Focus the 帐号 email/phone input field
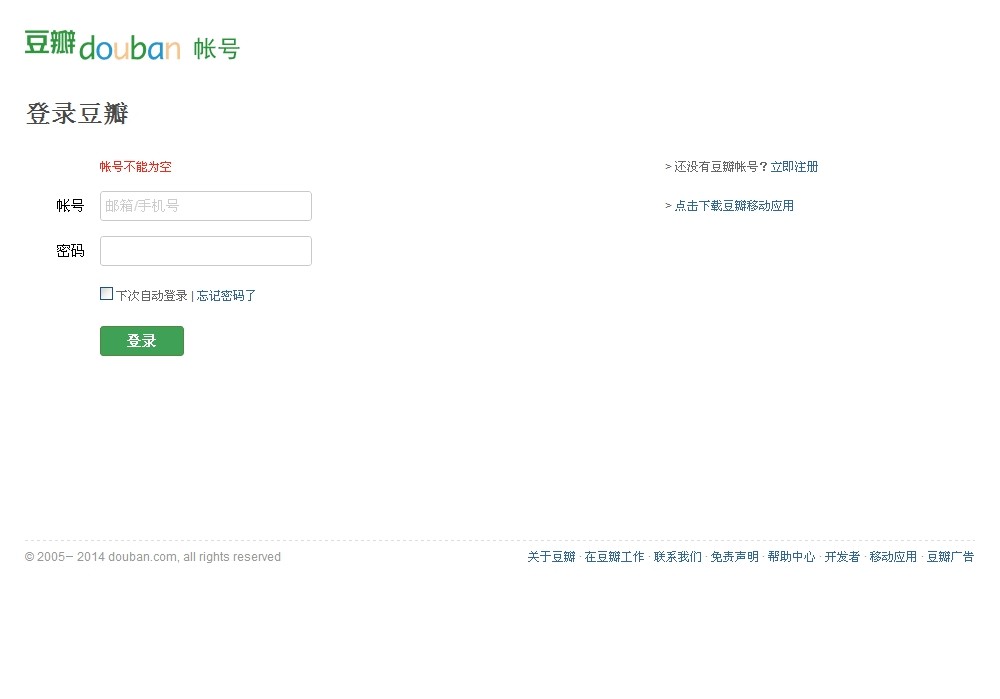 click(205, 206)
